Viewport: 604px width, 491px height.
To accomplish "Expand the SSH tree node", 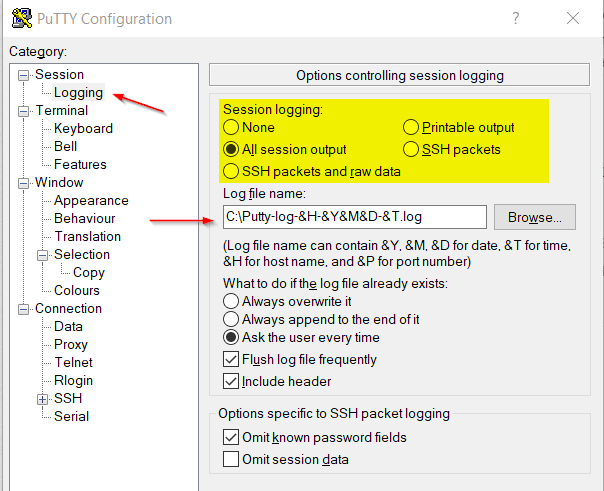I will click(43, 399).
